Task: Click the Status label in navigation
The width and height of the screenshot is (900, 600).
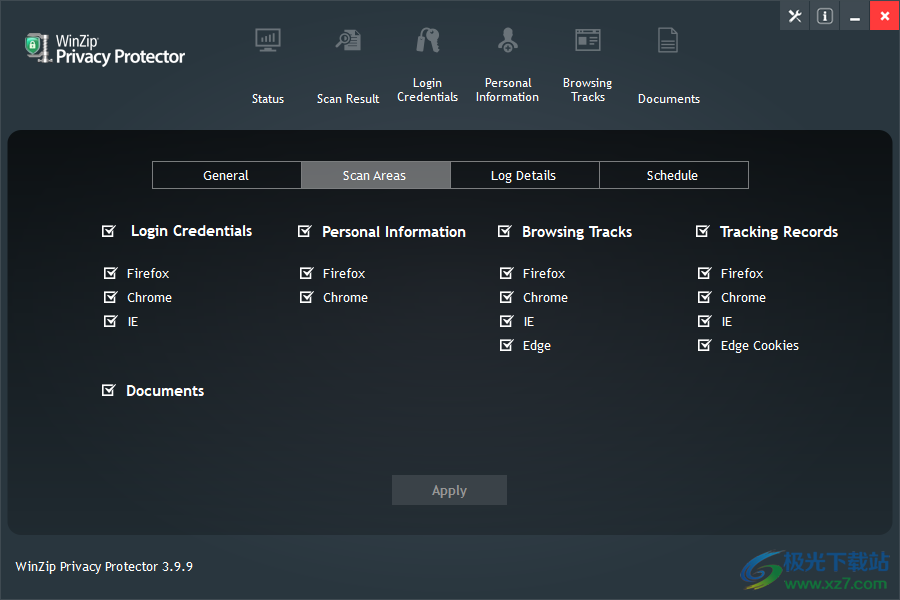Action: point(268,99)
